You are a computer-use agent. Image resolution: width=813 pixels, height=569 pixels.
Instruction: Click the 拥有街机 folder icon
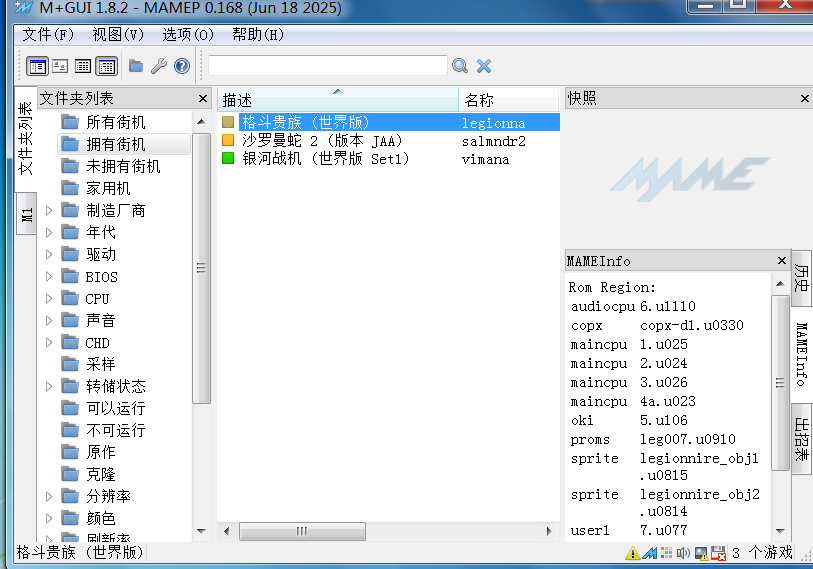click(x=70, y=144)
